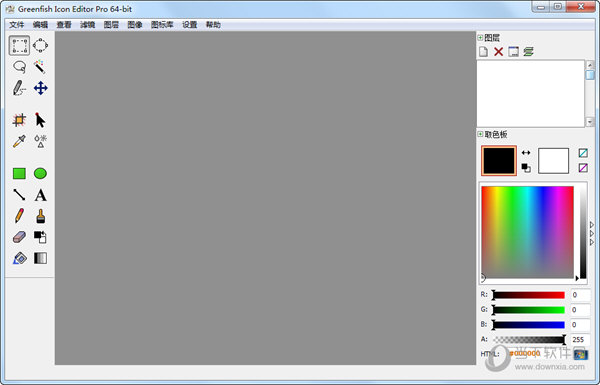600x385 pixels.
Task: Open the 查看 menu
Action: pyautogui.click(x=64, y=25)
